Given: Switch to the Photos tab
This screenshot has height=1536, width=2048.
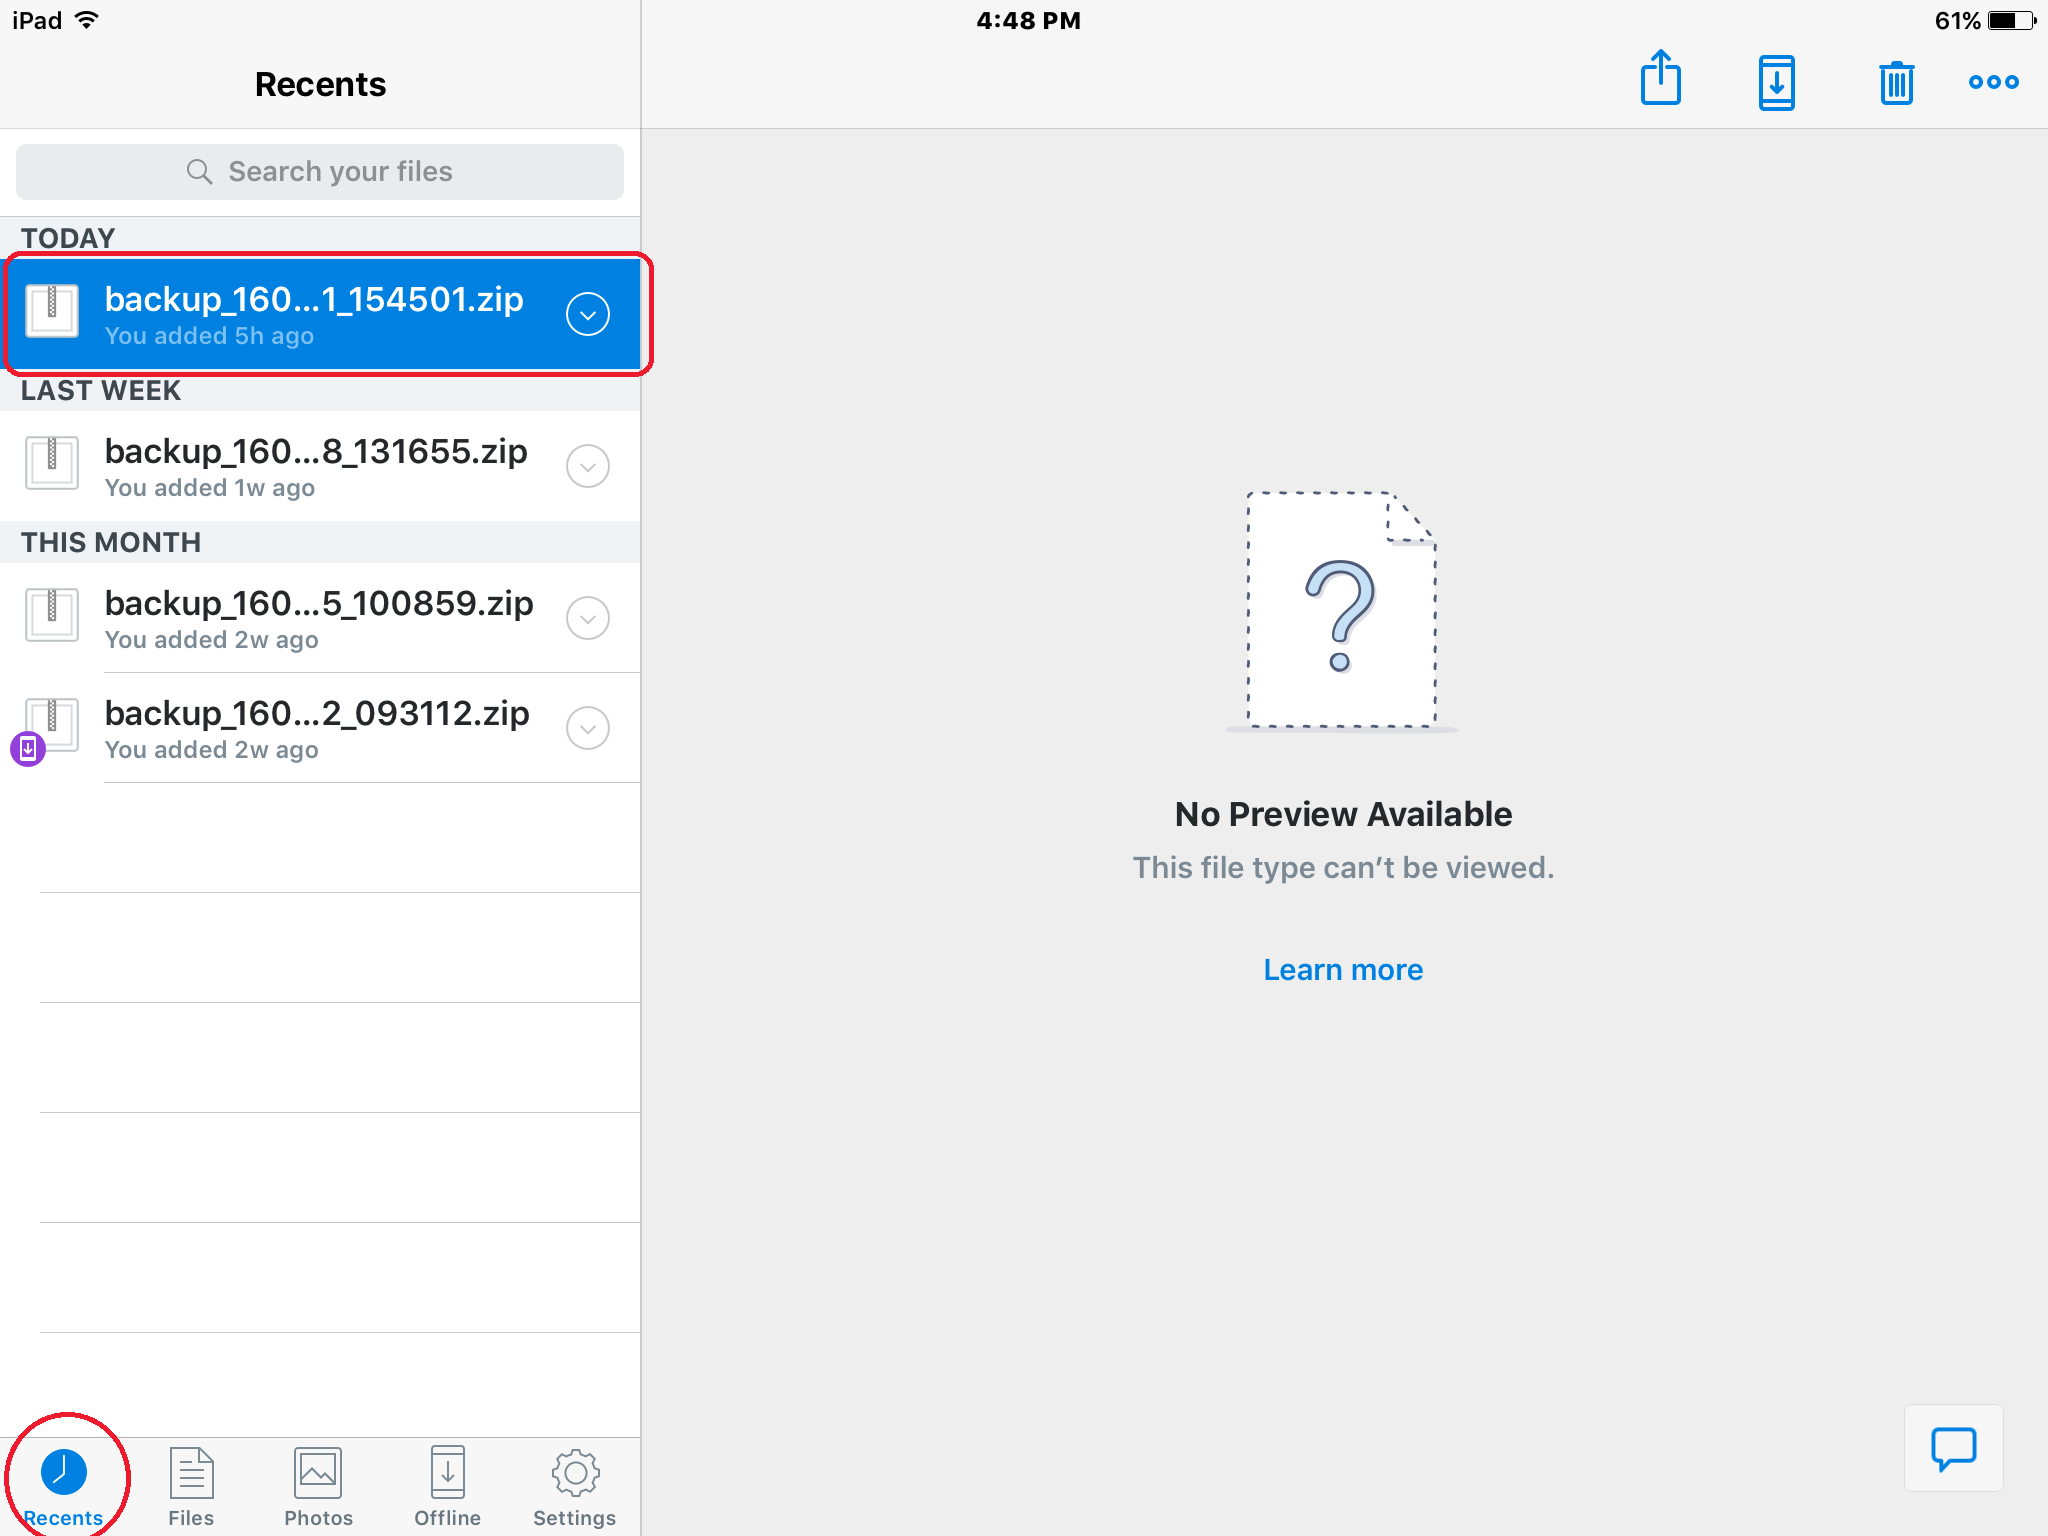Looking at the screenshot, I should (318, 1486).
